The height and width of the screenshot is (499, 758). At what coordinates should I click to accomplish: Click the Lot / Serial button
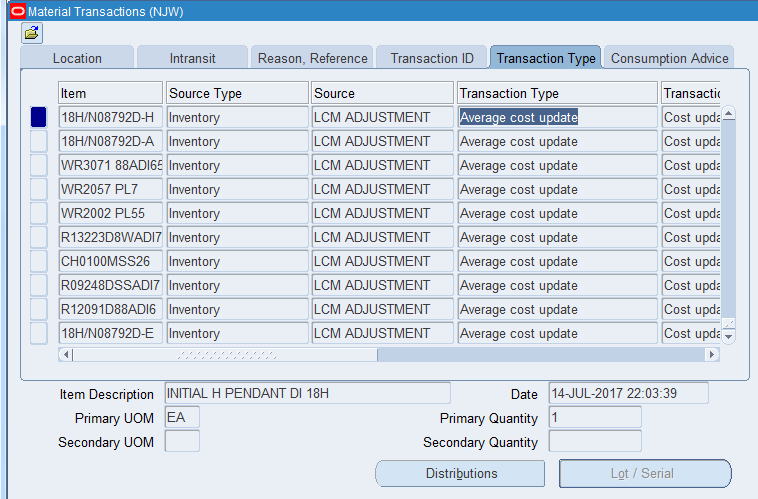click(x=645, y=473)
